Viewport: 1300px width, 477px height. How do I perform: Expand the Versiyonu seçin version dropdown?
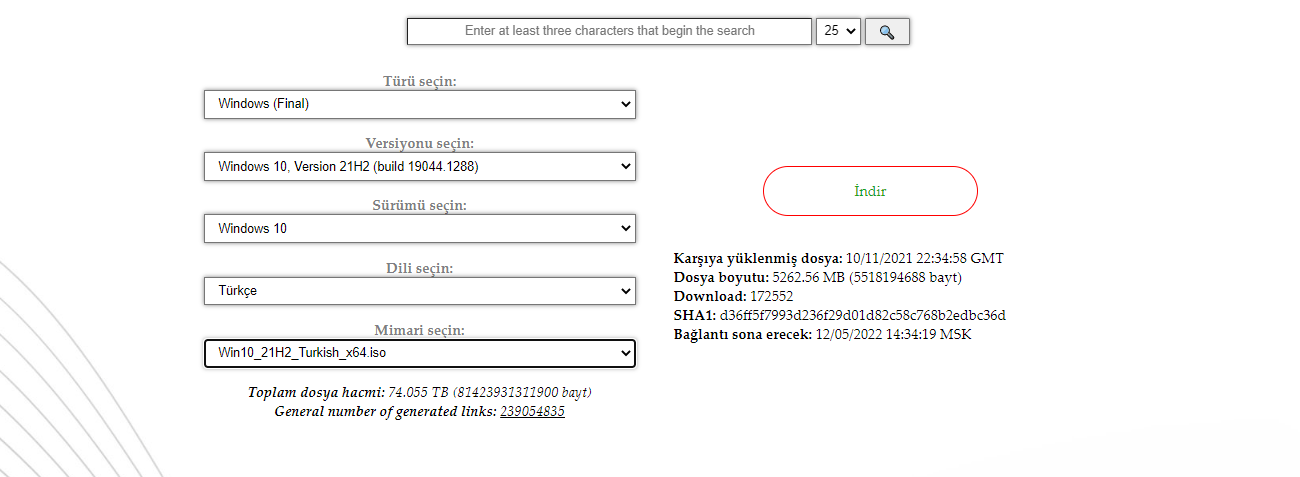coord(420,166)
